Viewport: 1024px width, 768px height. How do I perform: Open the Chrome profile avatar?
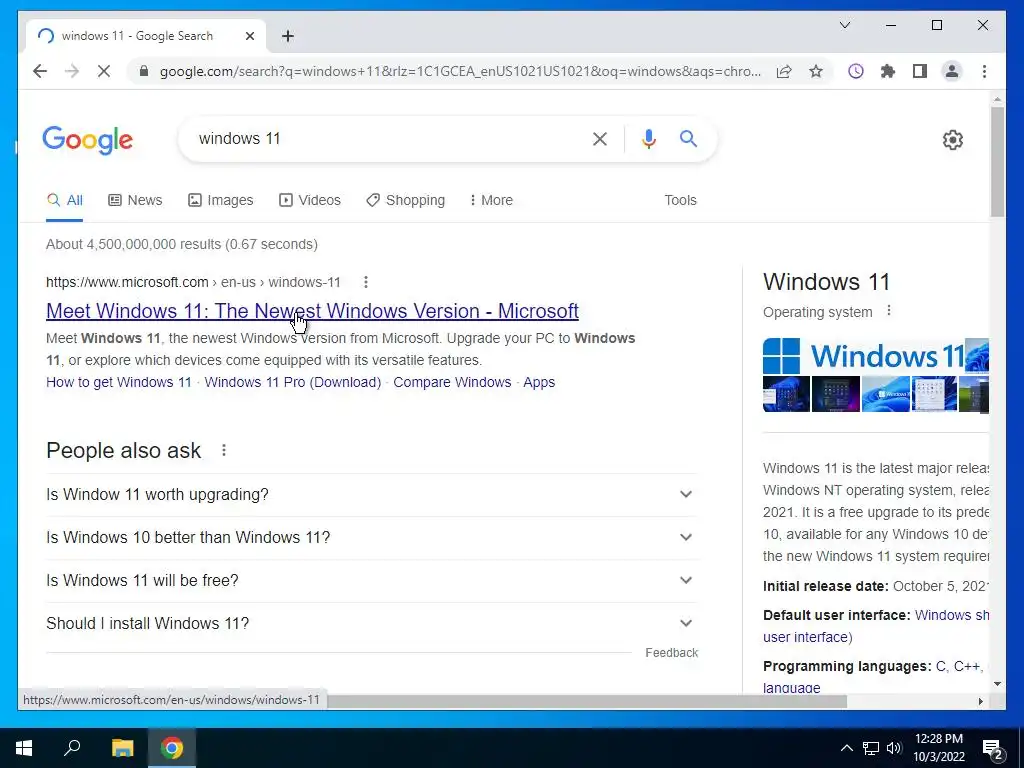pos(952,71)
